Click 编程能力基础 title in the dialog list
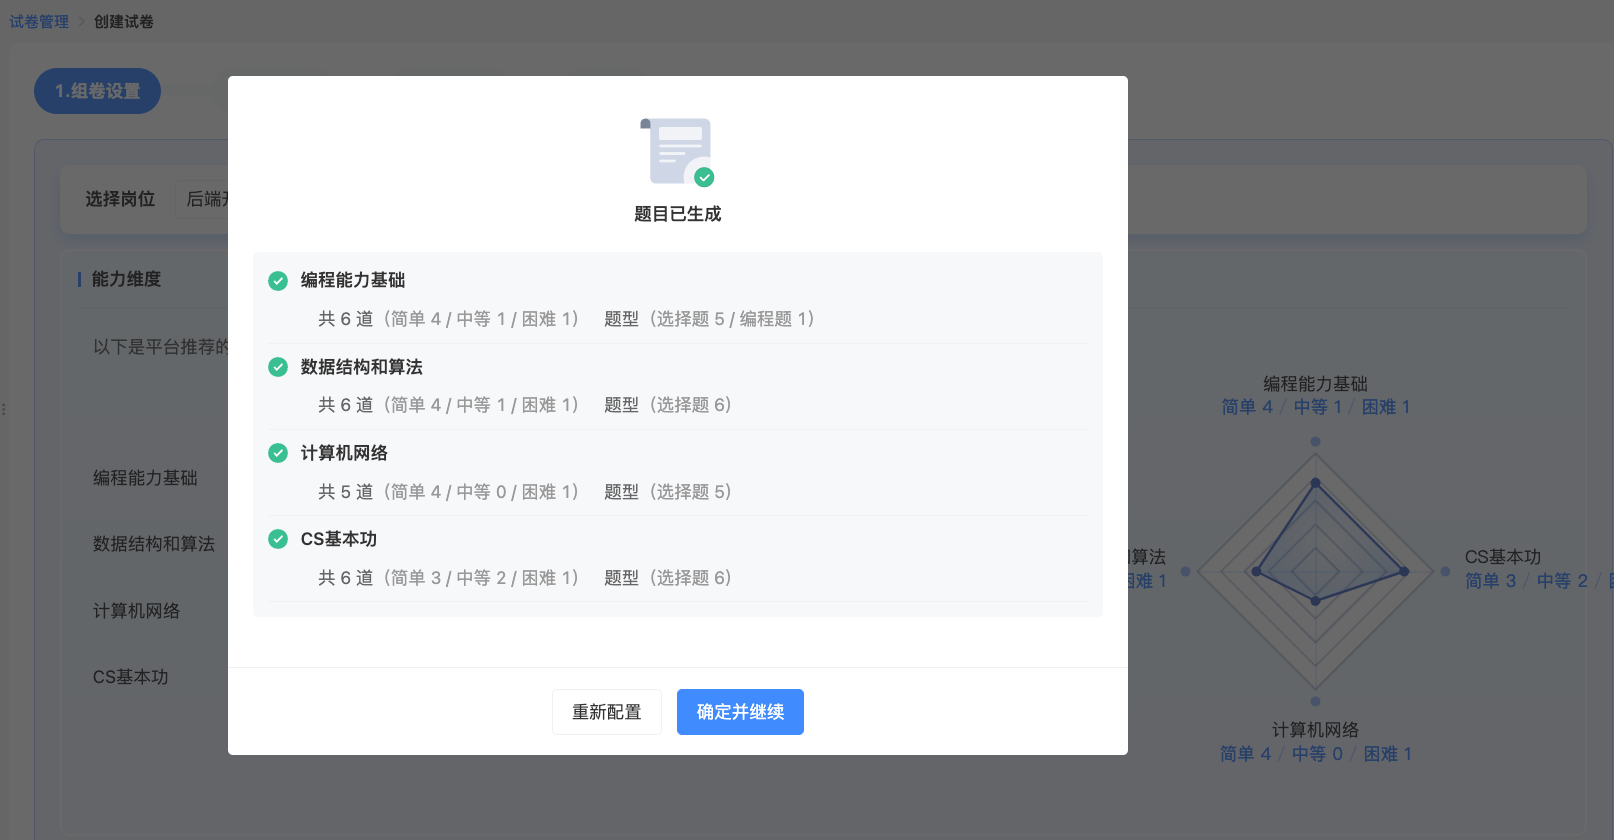 pyautogui.click(x=353, y=280)
